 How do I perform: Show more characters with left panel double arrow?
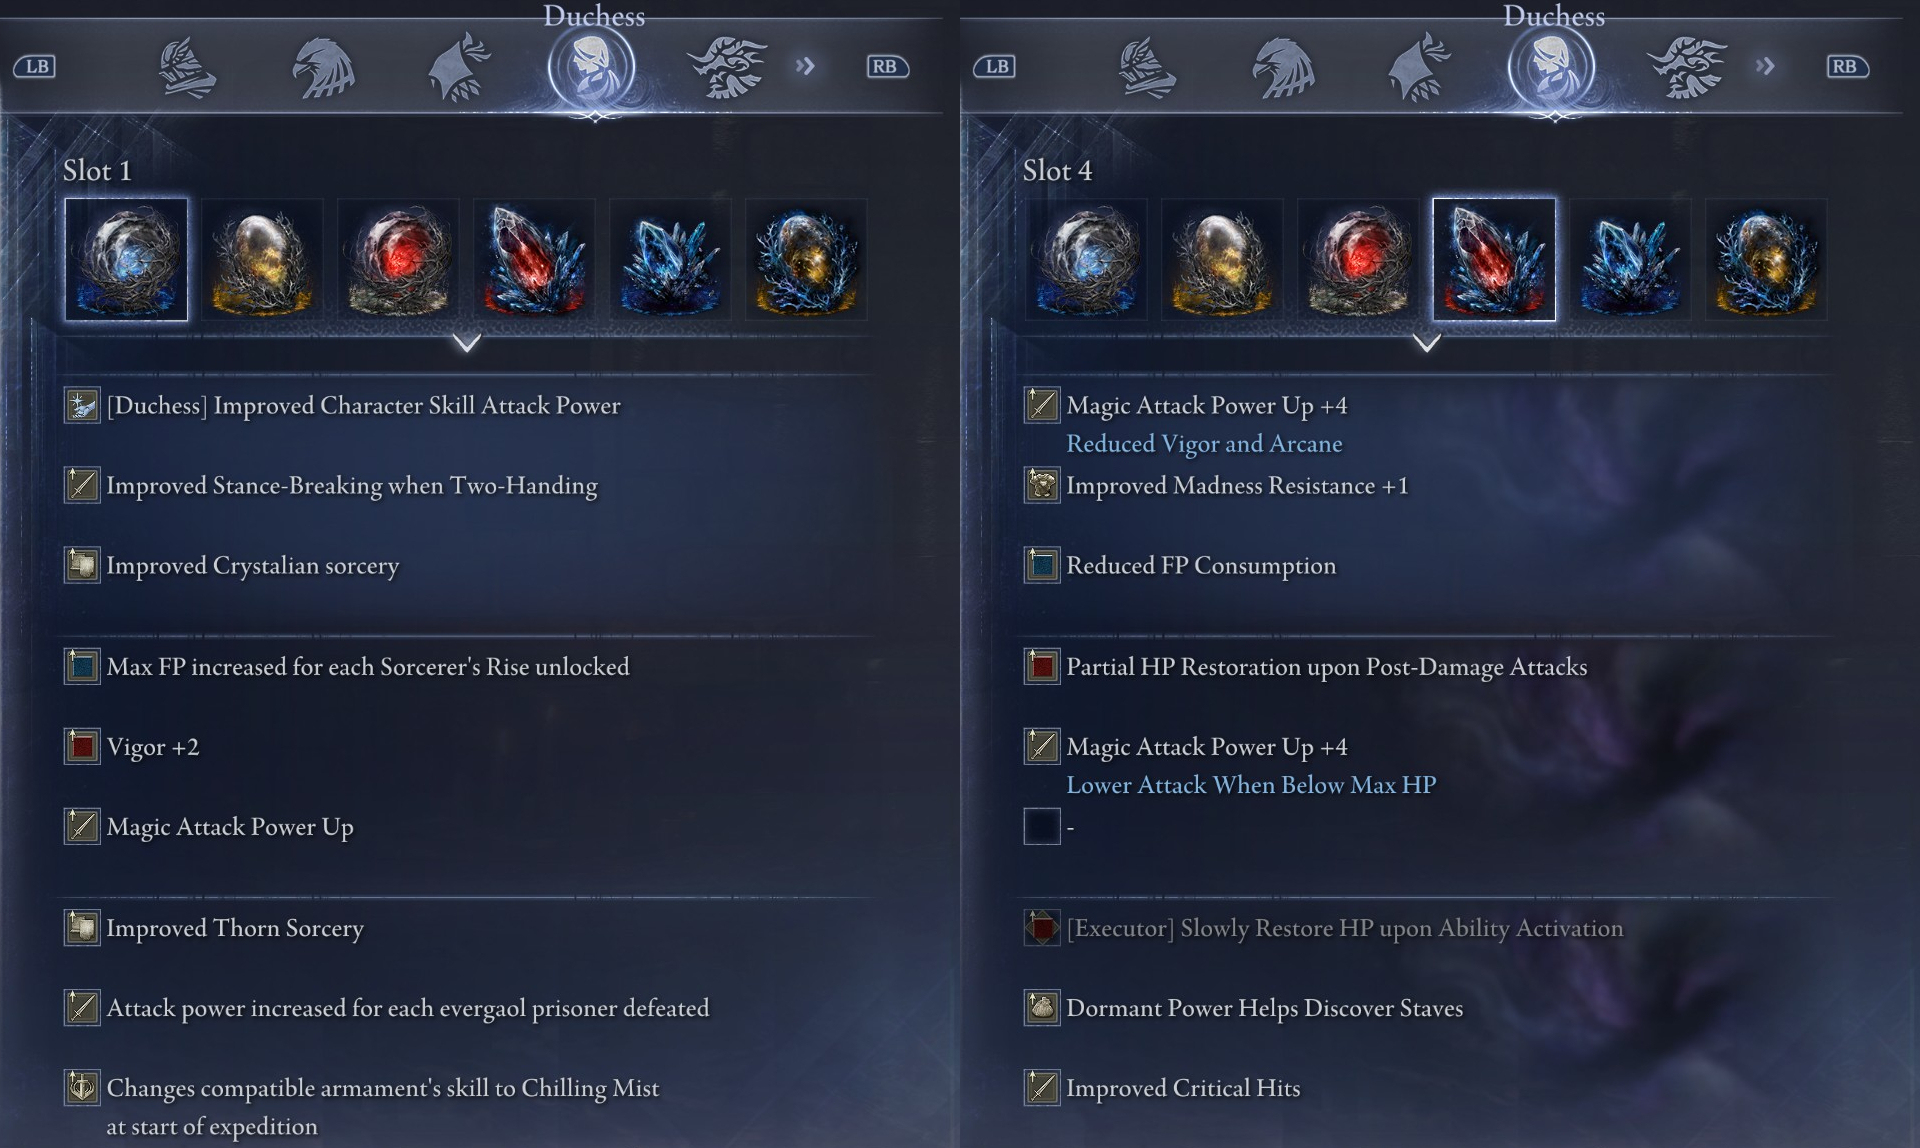pos(805,67)
